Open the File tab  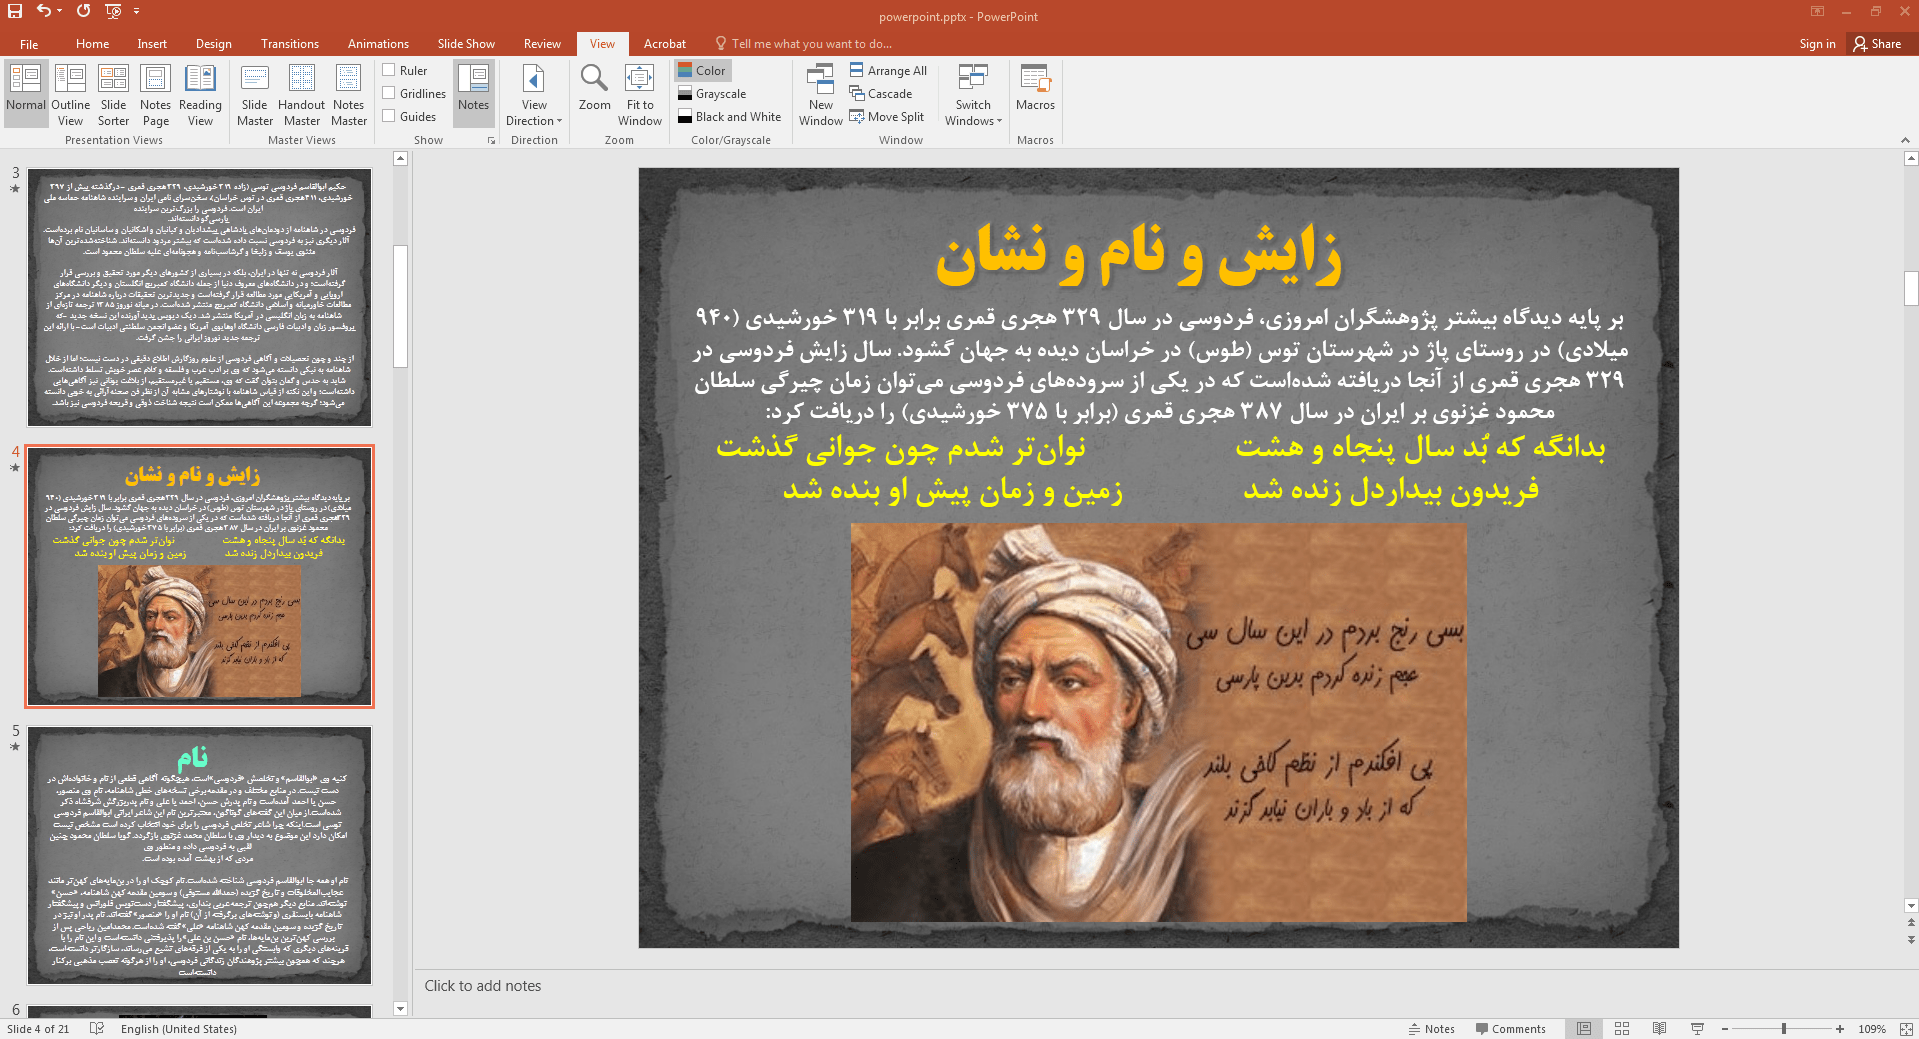[x=29, y=44]
